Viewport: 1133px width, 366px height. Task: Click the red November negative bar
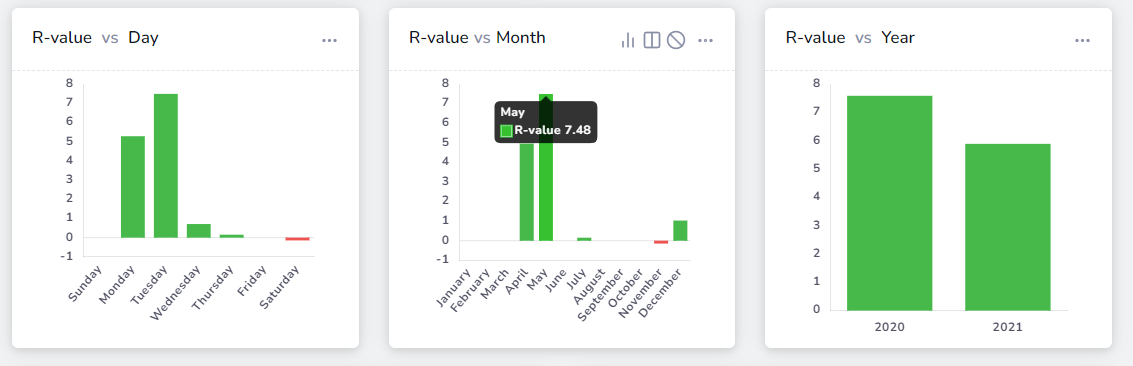(661, 242)
